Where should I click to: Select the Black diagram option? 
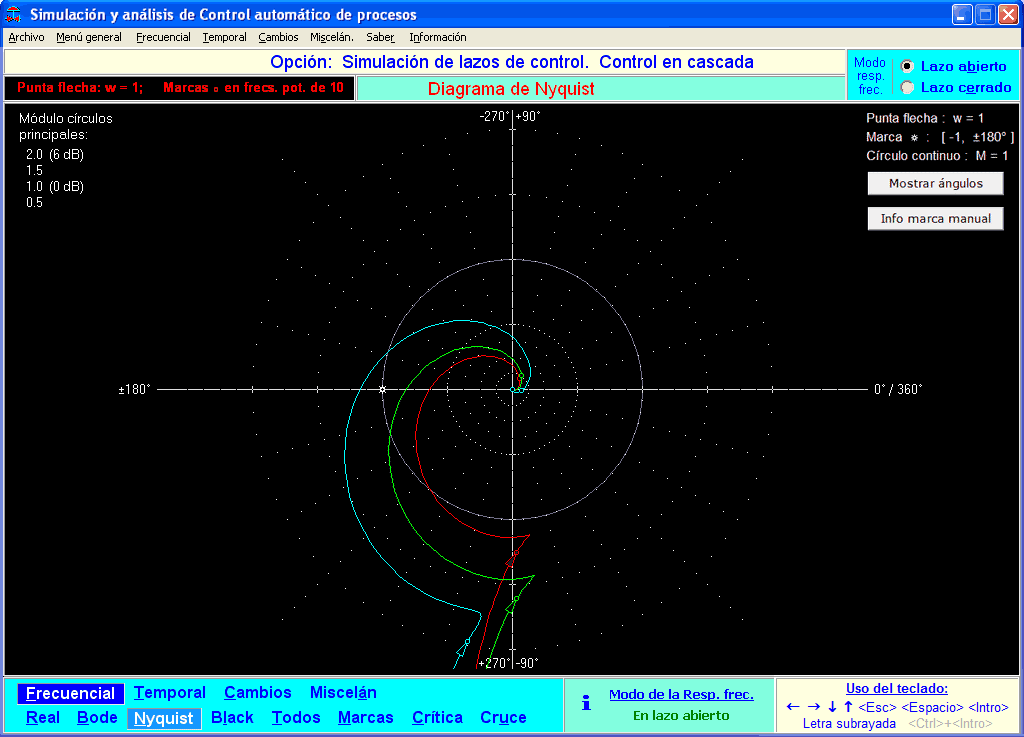[x=232, y=717]
